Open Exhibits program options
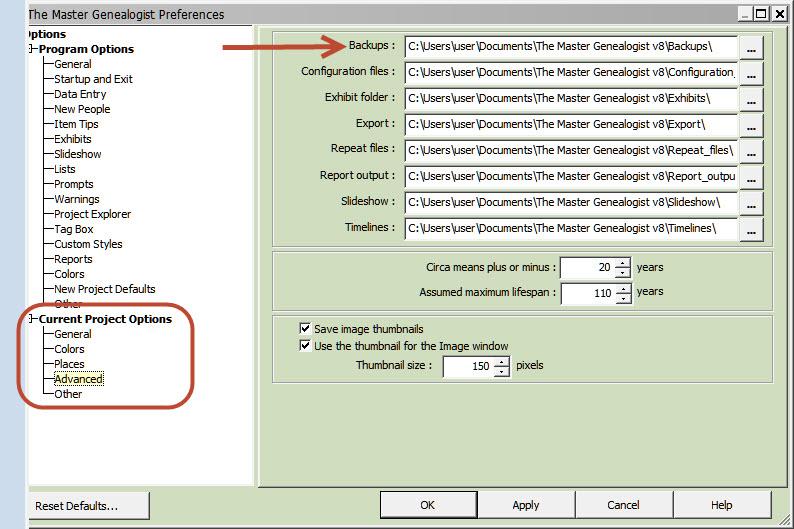This screenshot has height=529, width=794. 73,139
